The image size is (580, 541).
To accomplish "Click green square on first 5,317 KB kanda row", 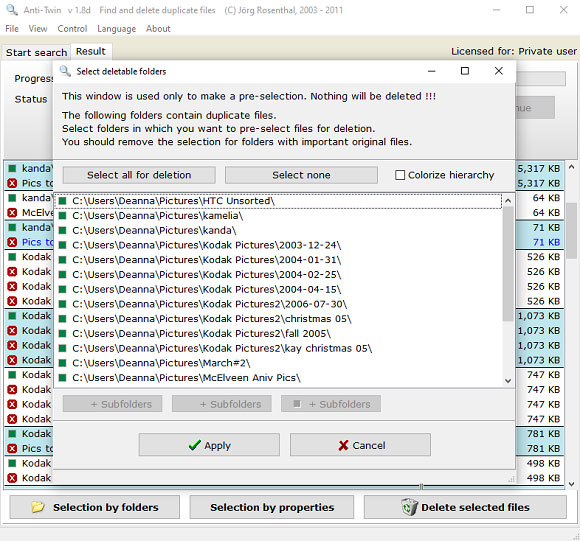I will click(x=12, y=168).
